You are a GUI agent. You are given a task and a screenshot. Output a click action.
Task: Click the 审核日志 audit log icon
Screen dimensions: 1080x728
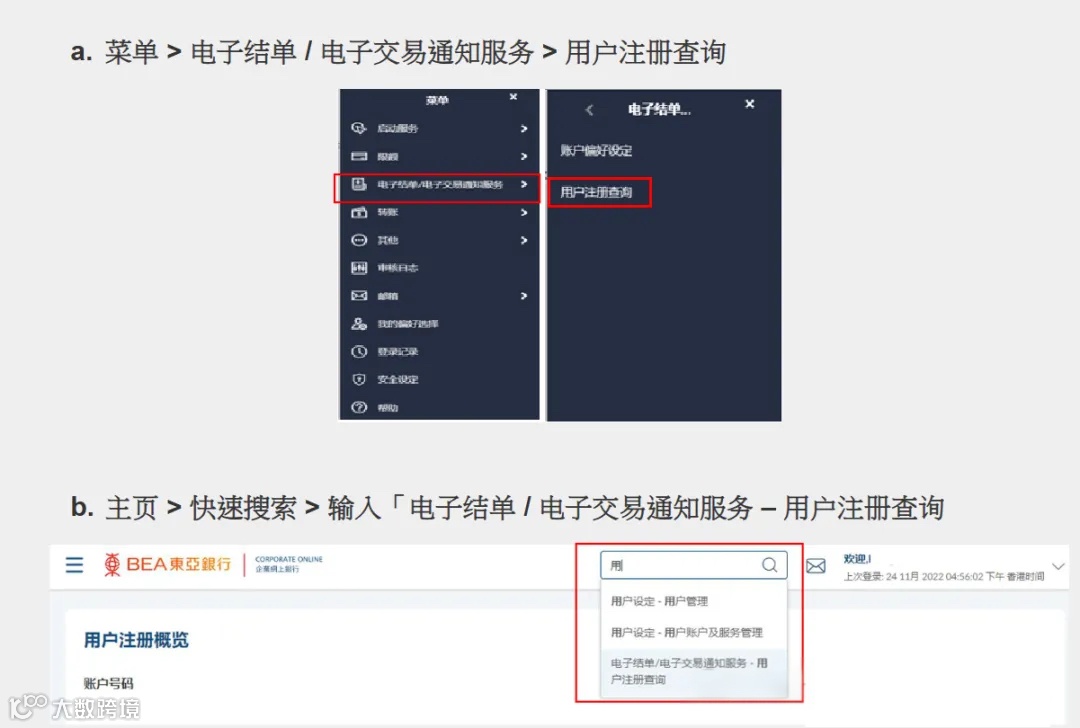pyautogui.click(x=359, y=268)
